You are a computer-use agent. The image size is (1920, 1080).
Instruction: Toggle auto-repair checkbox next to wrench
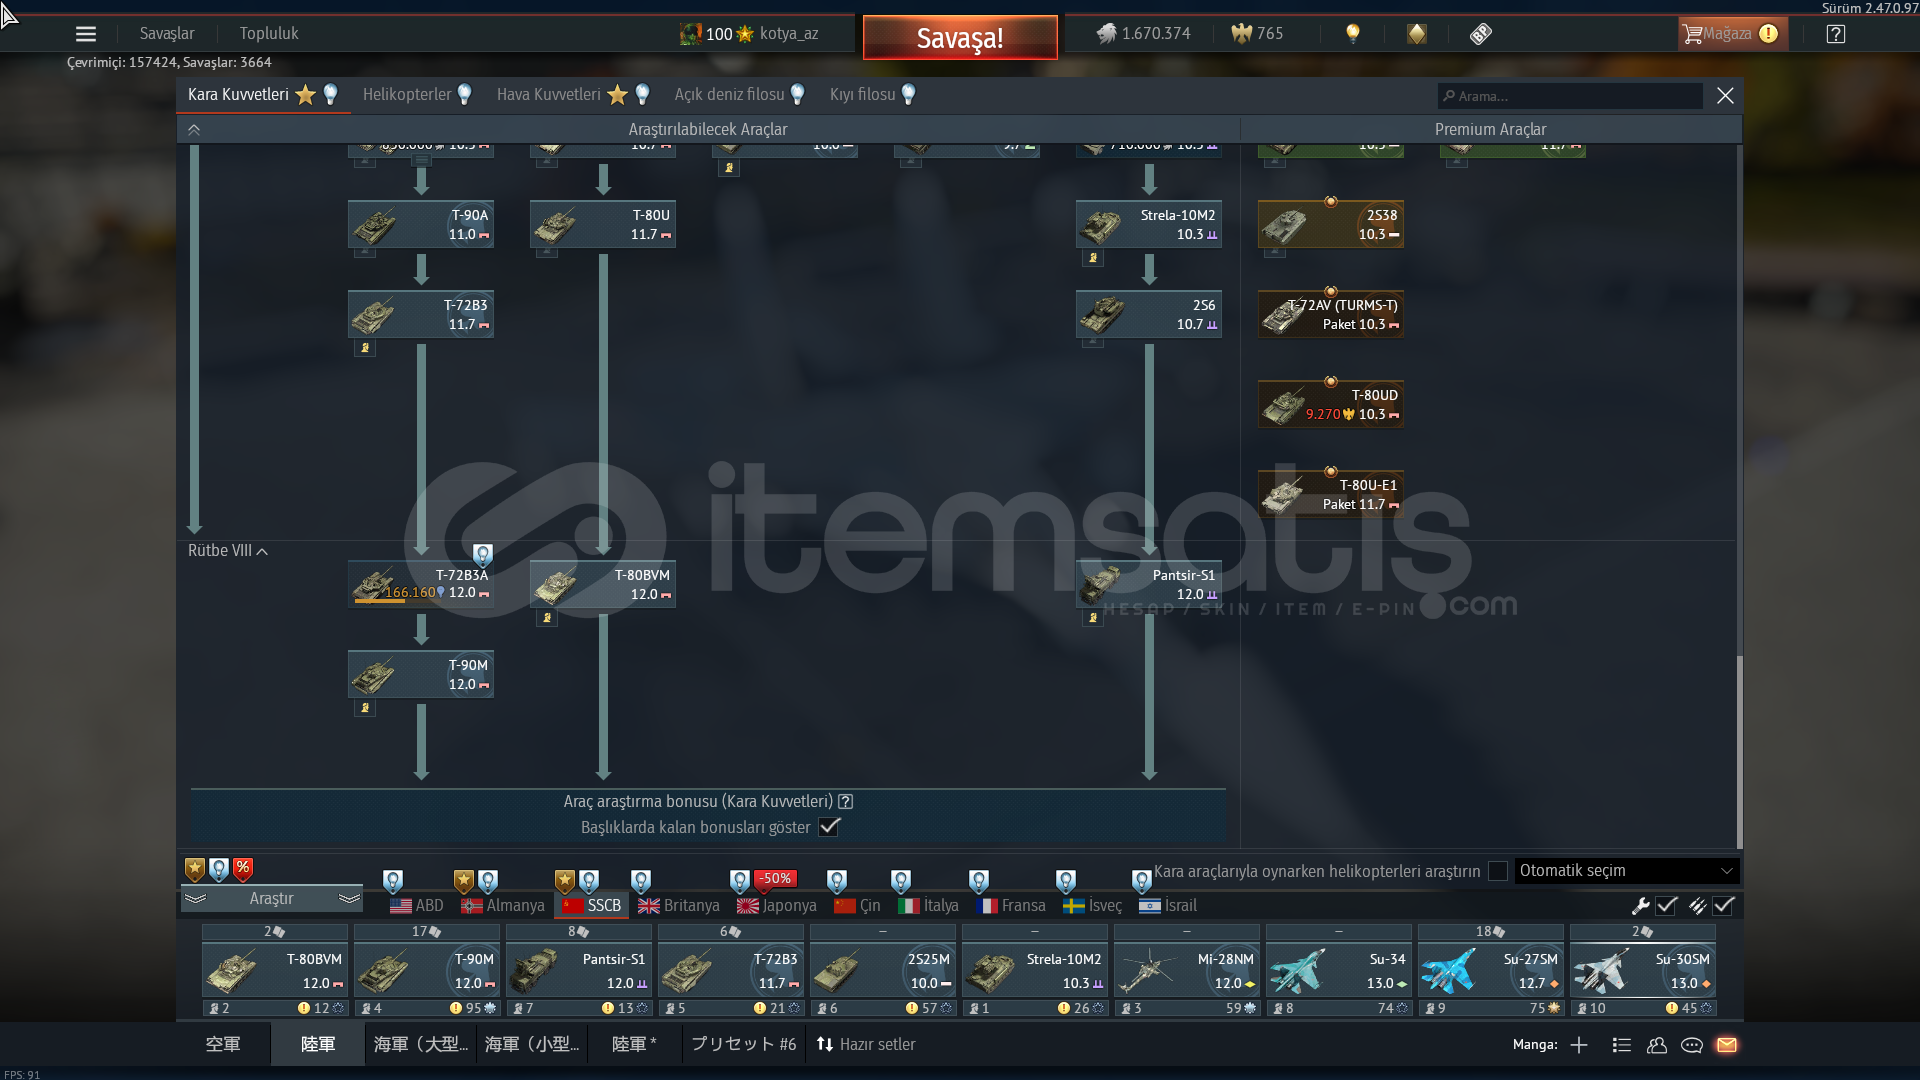click(x=1666, y=905)
